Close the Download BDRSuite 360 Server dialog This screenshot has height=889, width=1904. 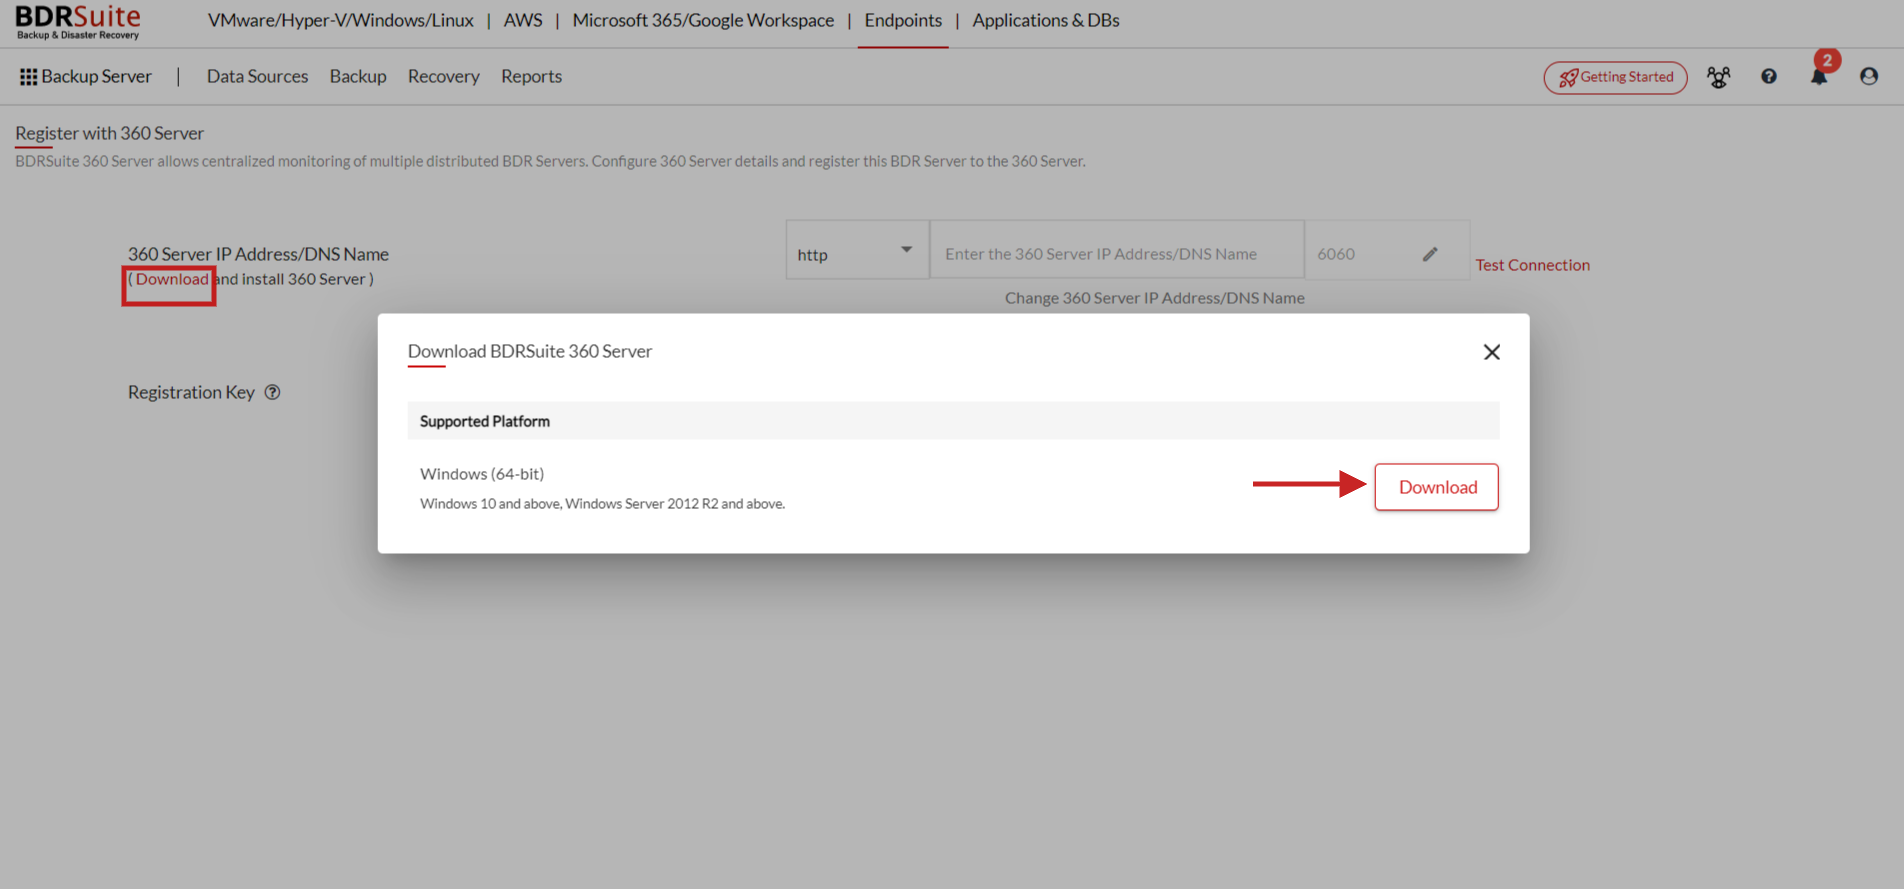1491,352
